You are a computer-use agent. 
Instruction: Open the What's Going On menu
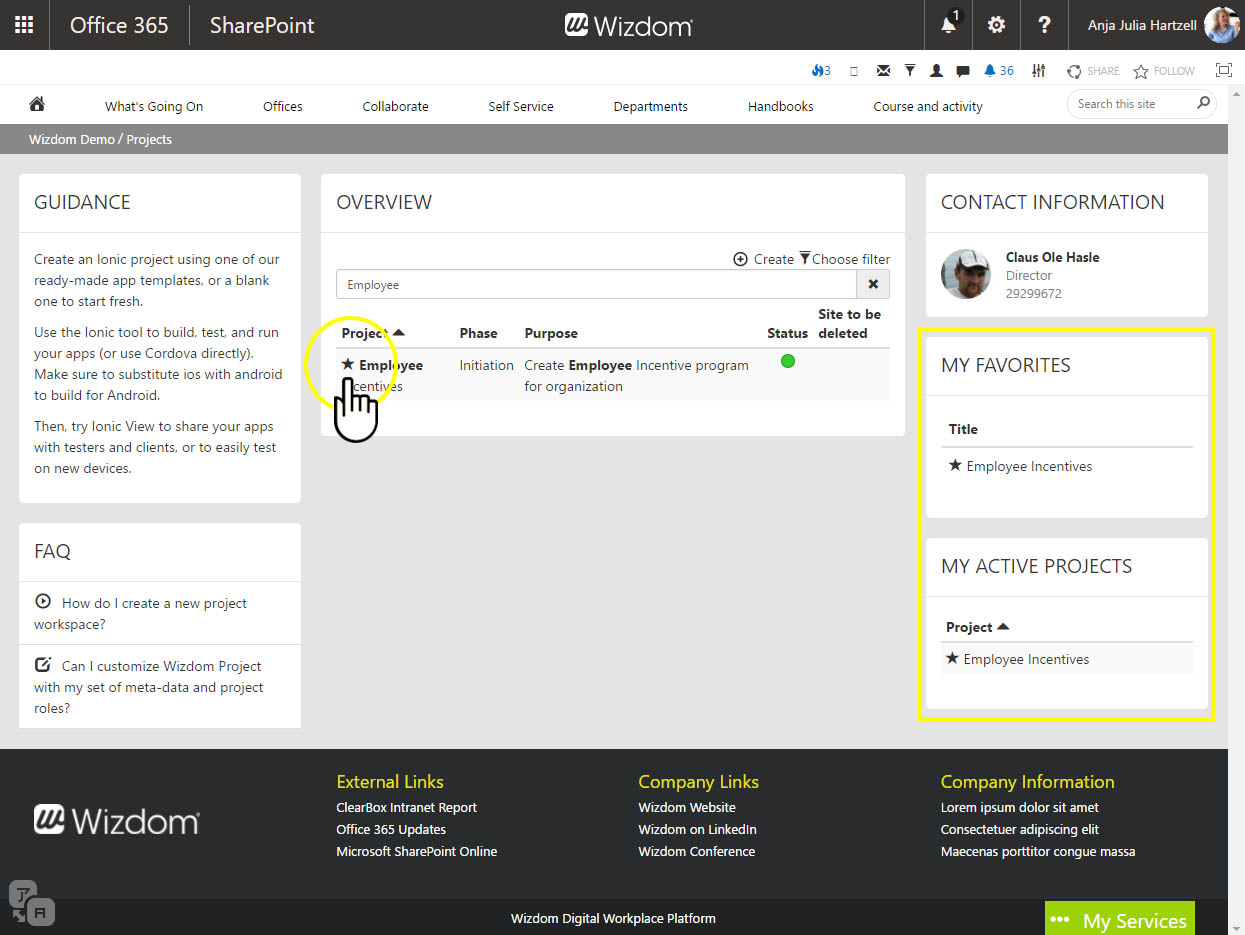(x=154, y=106)
